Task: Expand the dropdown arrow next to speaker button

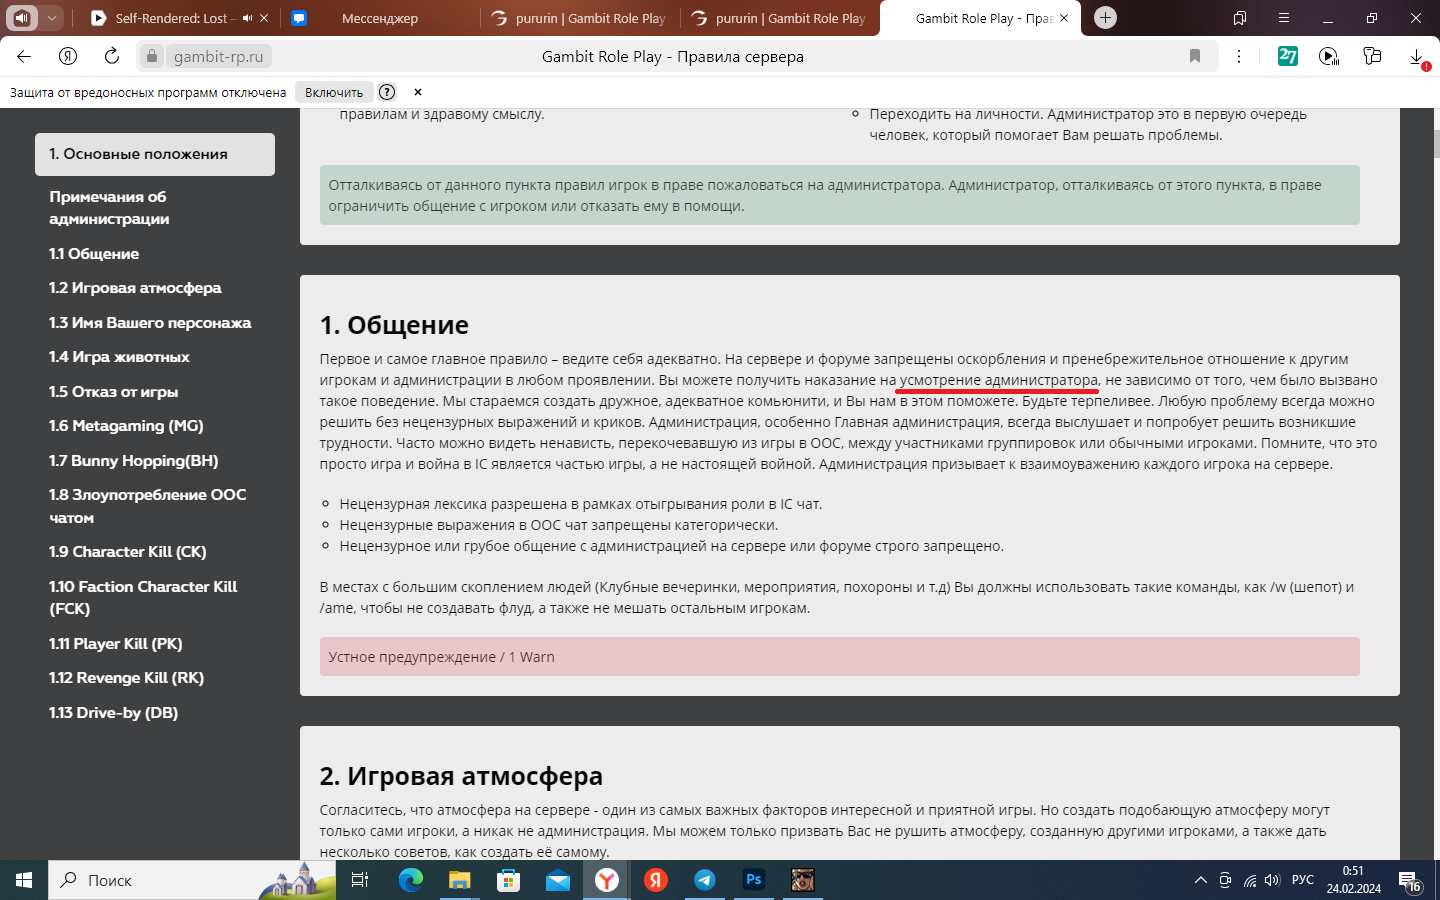Action: (51, 18)
